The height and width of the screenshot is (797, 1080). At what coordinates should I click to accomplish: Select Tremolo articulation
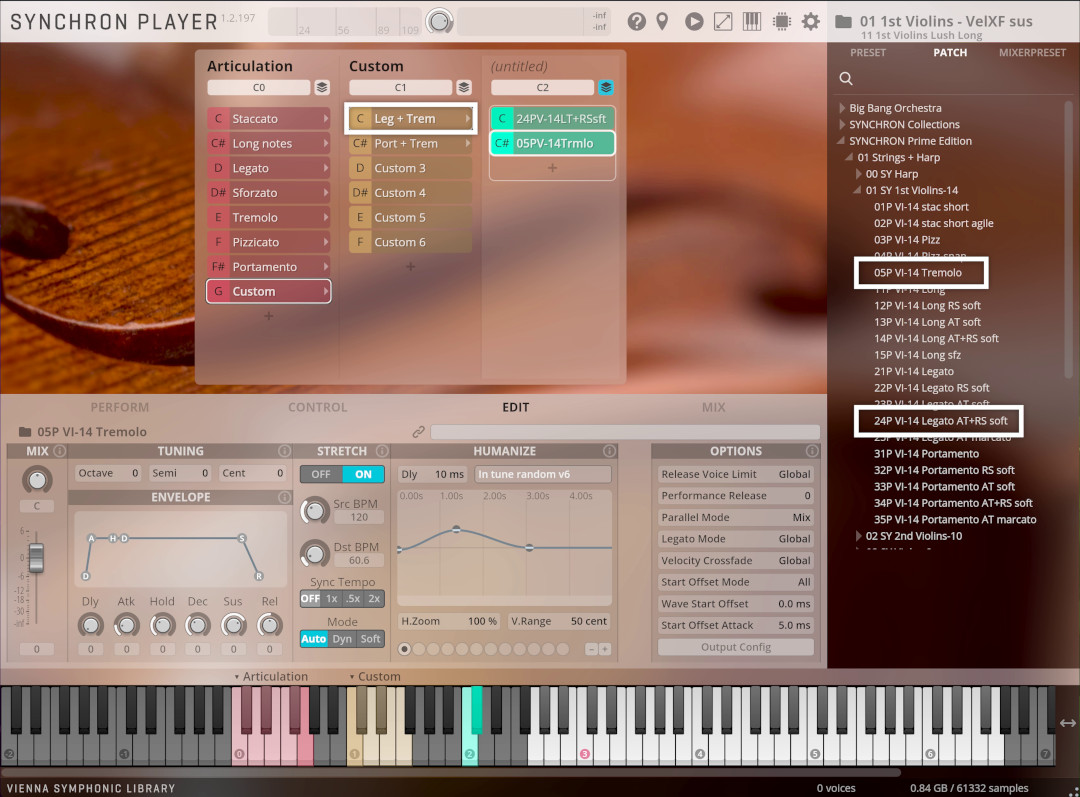(x=269, y=217)
